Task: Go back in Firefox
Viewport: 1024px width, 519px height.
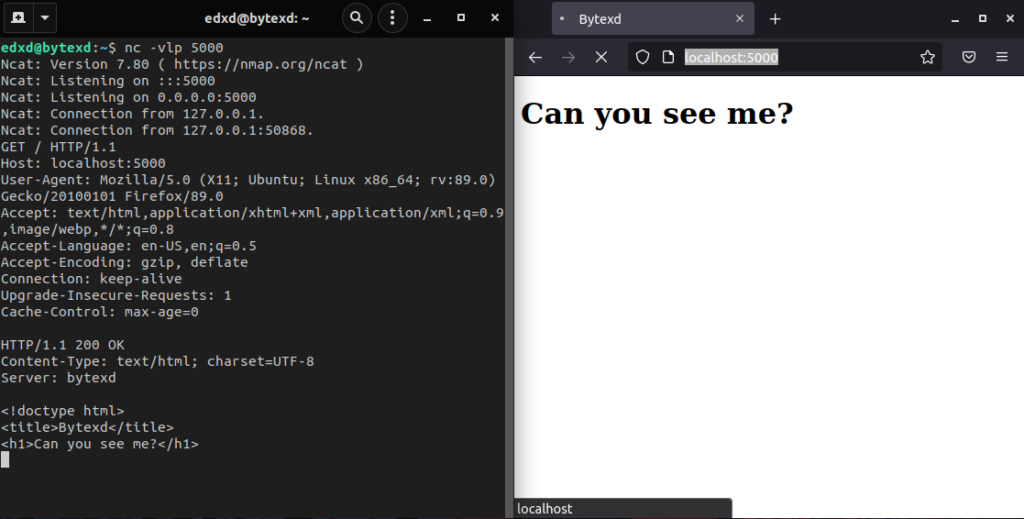Action: 536,57
